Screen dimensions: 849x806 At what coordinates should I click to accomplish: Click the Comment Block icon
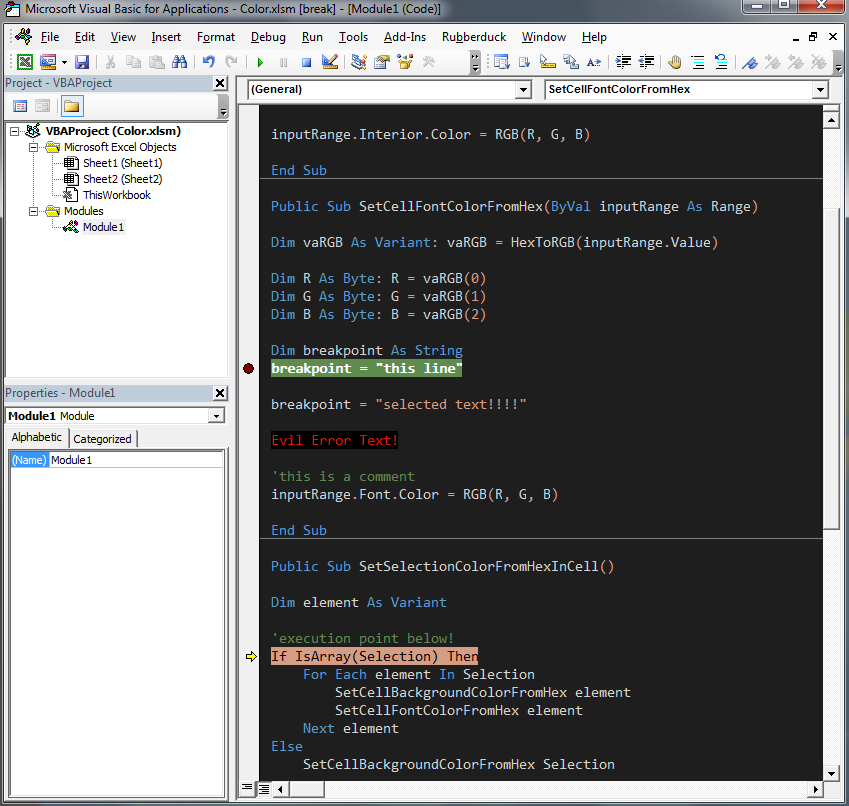698,62
